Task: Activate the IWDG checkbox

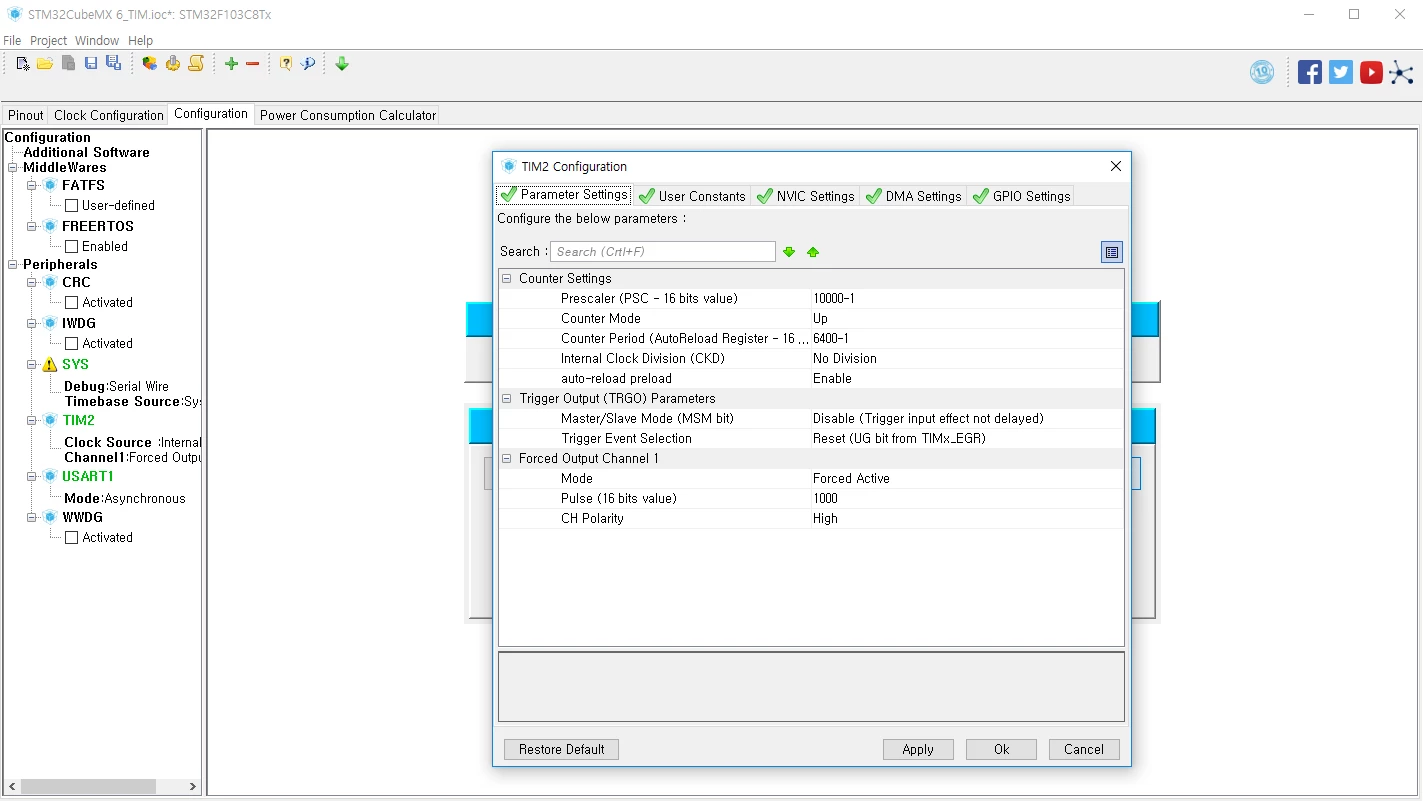Action: (x=71, y=343)
